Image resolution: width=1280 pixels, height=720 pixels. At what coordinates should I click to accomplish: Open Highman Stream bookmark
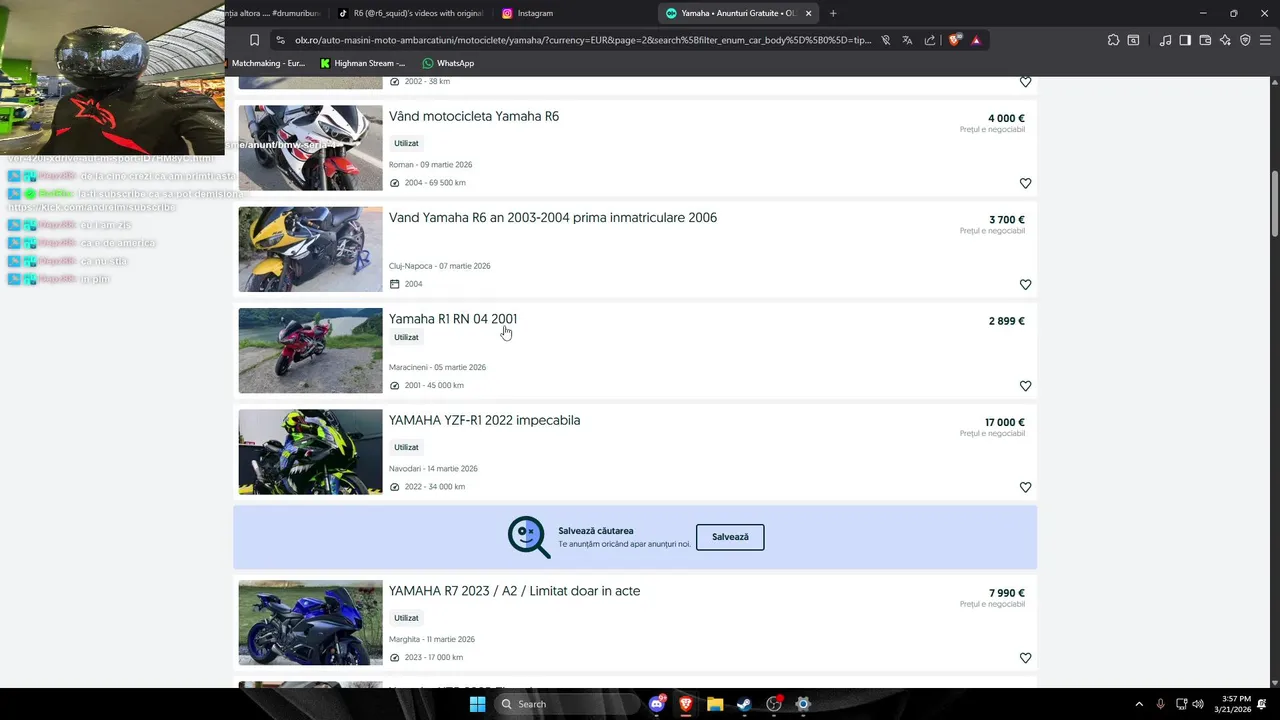tap(362, 63)
